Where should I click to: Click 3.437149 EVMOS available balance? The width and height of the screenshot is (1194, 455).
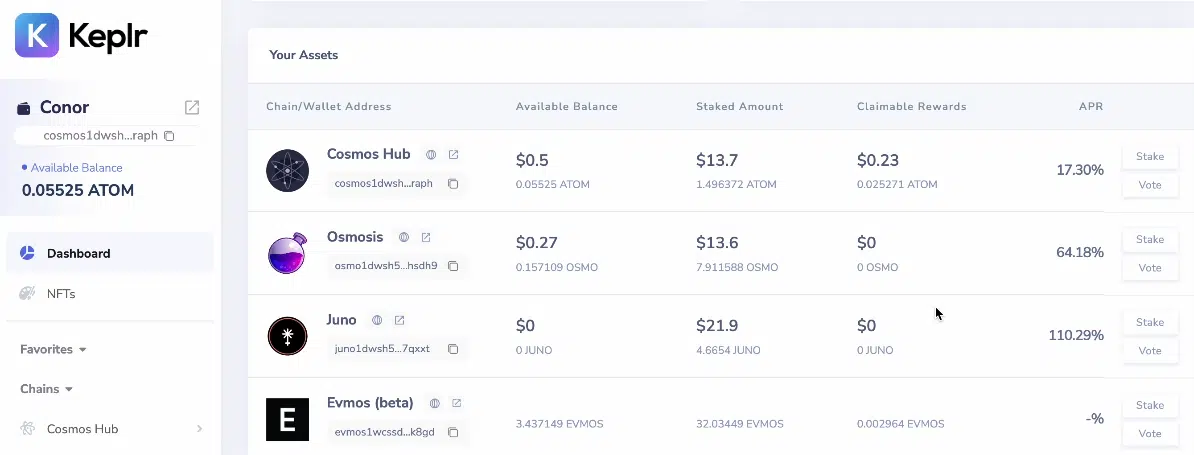tap(559, 424)
